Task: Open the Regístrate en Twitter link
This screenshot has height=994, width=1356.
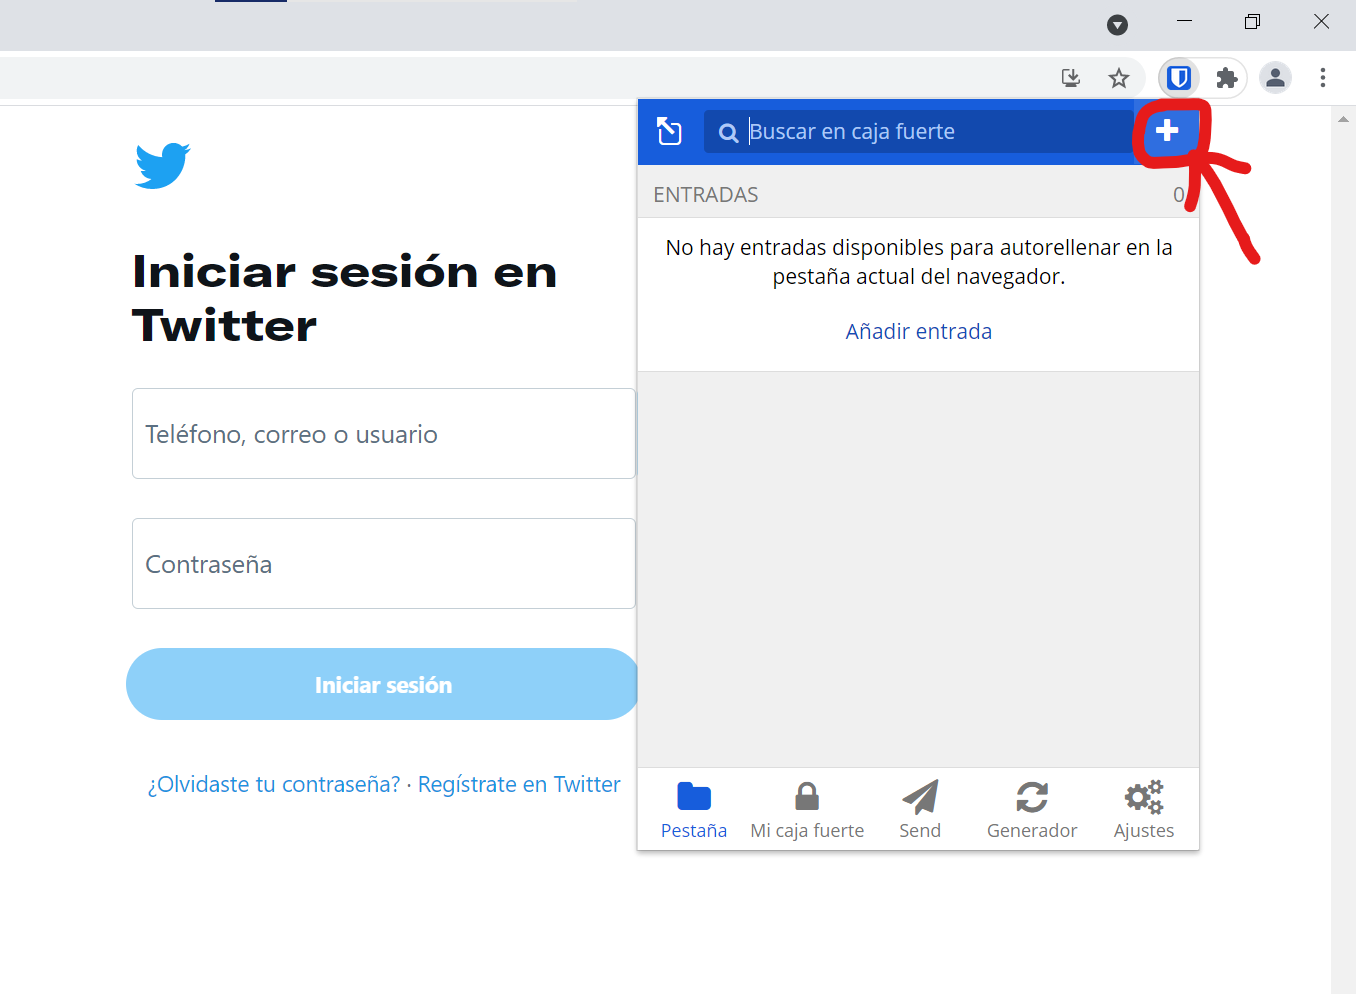Action: pos(519,784)
